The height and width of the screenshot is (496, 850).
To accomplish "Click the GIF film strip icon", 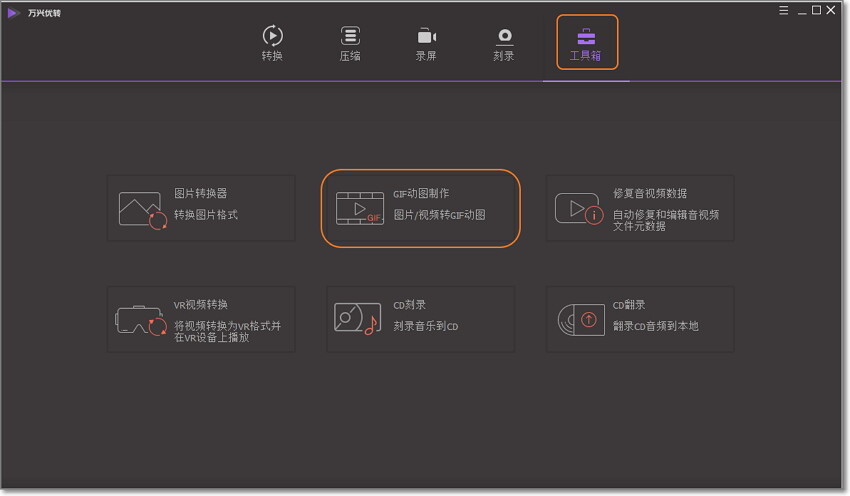I will (360, 208).
